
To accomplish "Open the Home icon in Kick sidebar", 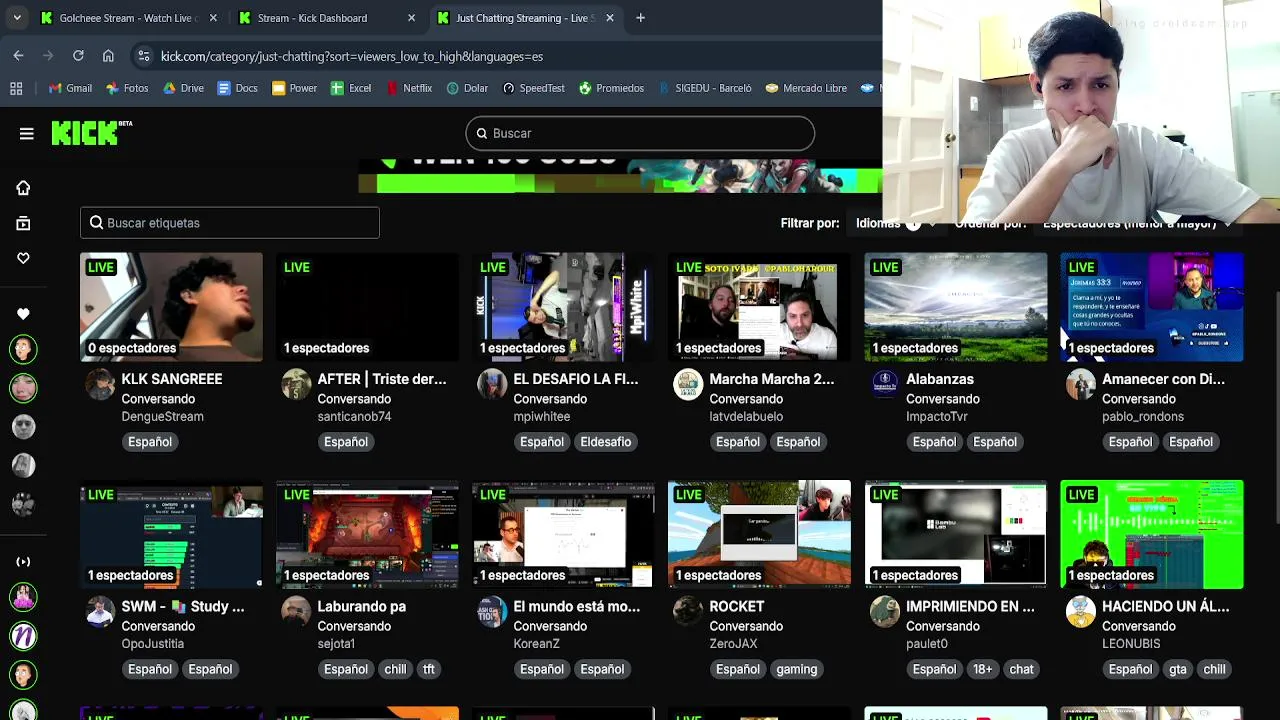I will tap(23, 188).
